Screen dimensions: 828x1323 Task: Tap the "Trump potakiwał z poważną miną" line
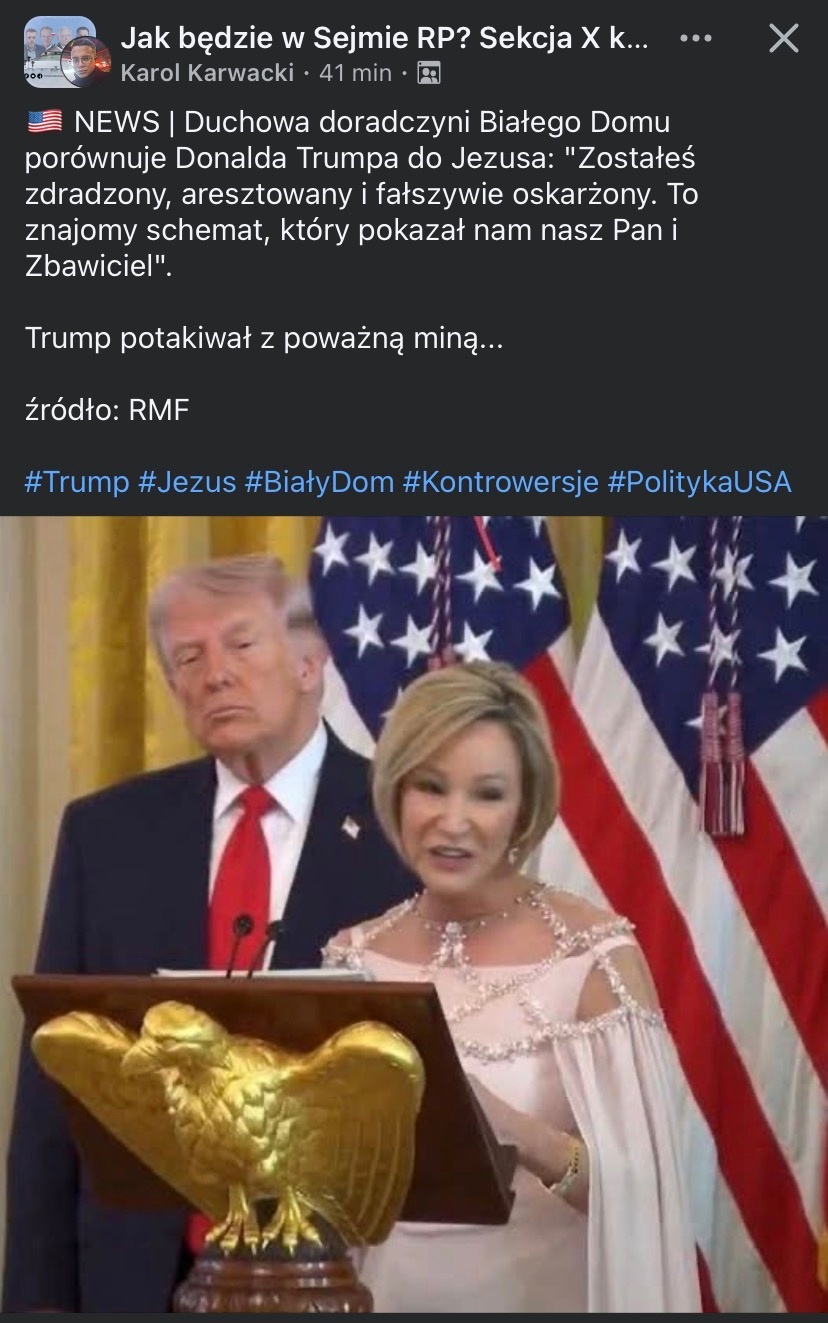pyautogui.click(x=264, y=339)
